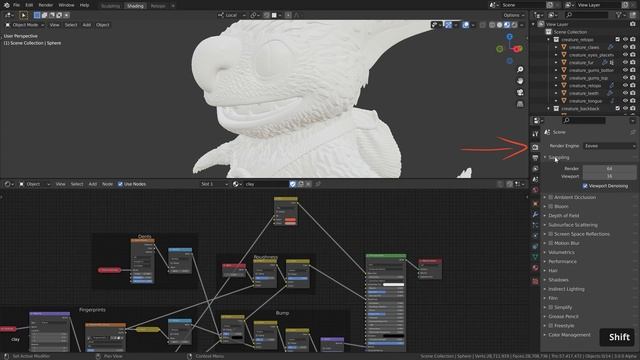640x360 pixels.
Task: Open the View Layer properties tab icon
Action: coord(535,169)
